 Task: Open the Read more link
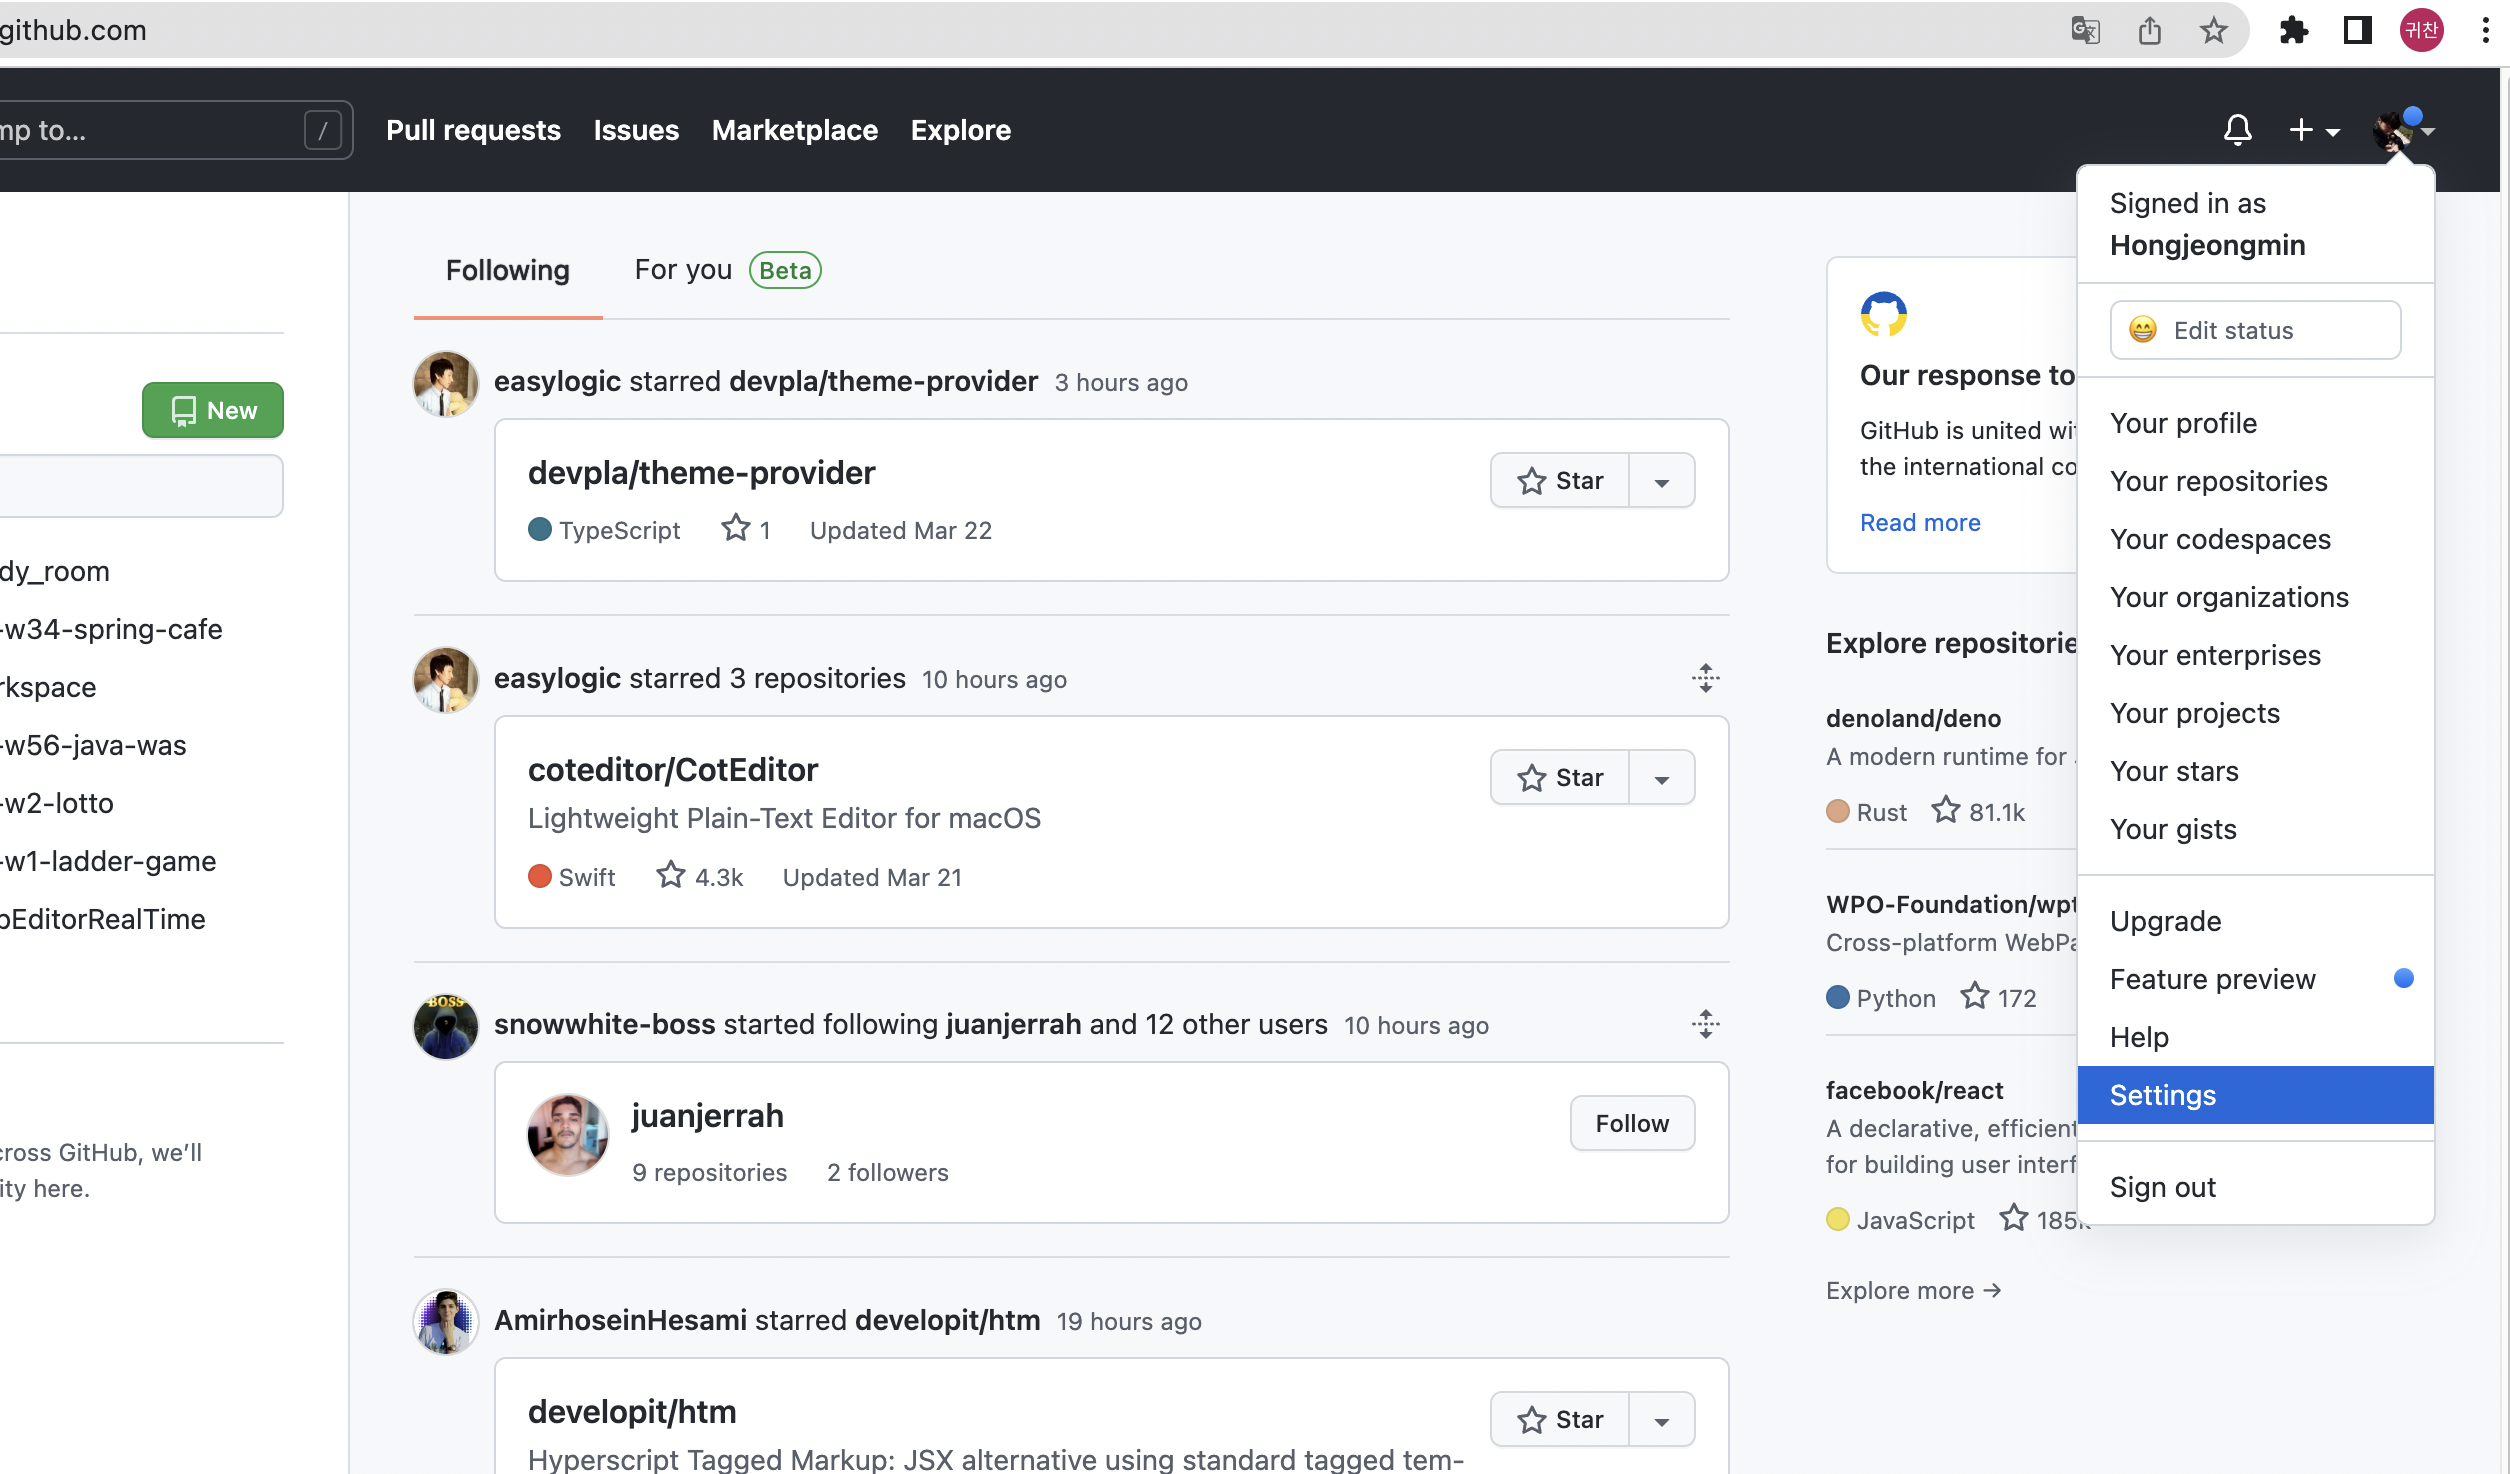click(1919, 522)
